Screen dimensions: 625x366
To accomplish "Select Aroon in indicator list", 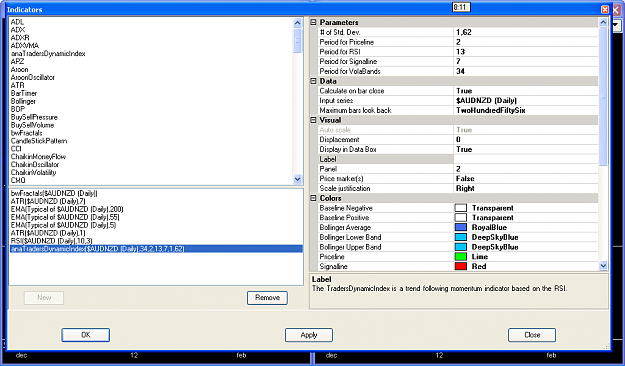I will click(19, 69).
